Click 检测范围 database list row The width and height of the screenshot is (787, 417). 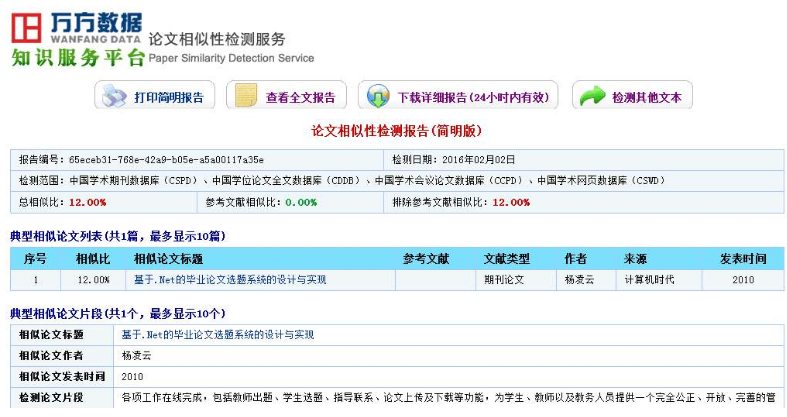[398, 181]
